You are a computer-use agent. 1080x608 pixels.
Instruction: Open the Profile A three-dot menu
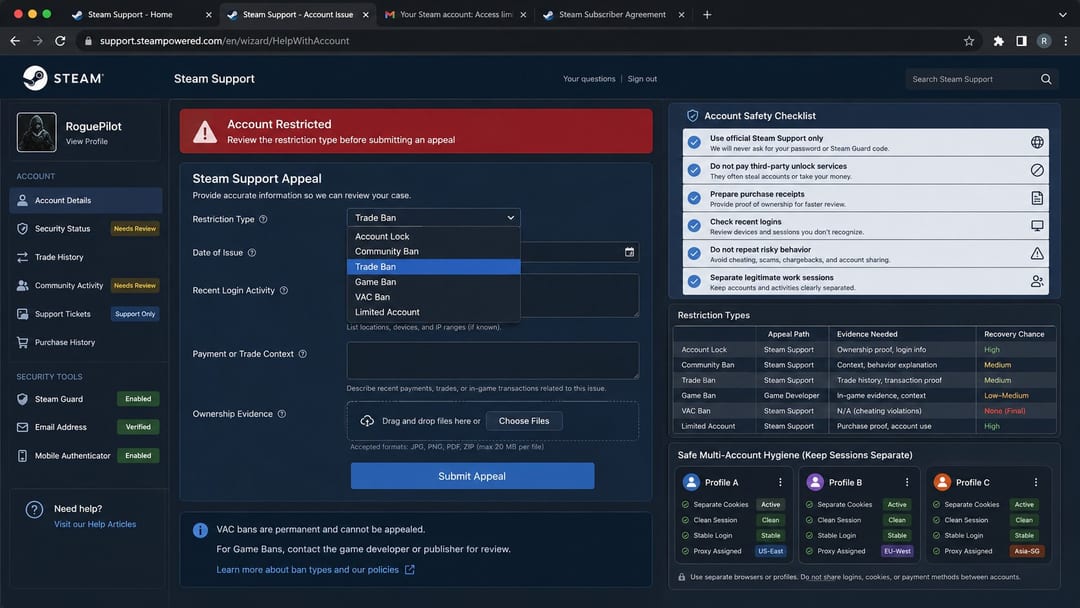780,483
